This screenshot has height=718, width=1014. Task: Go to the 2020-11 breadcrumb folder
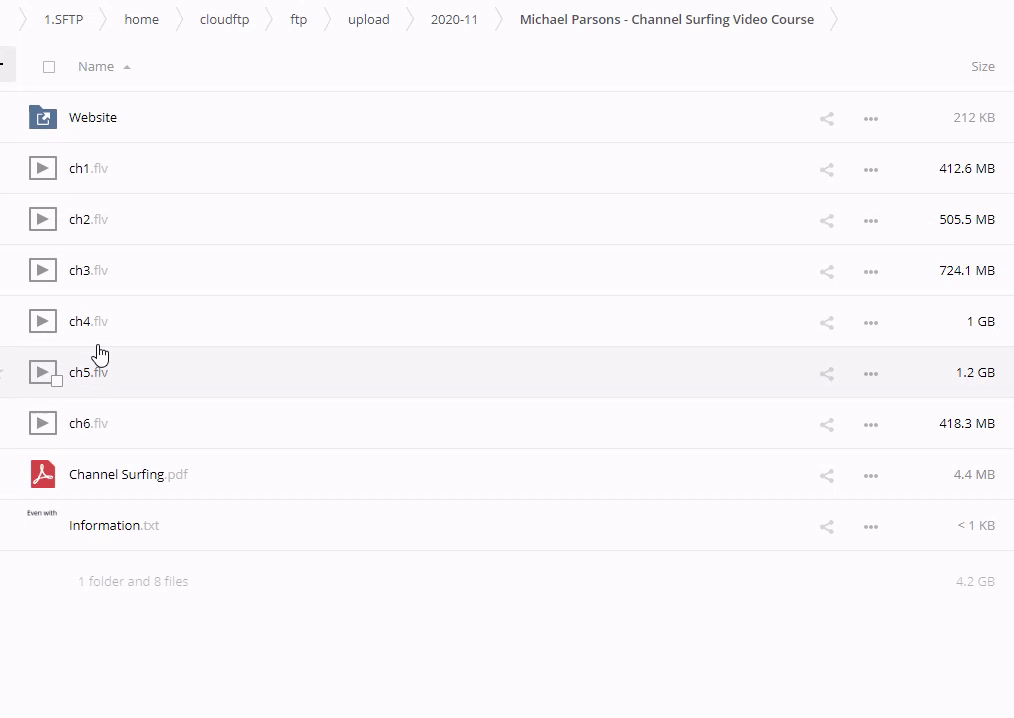point(454,19)
